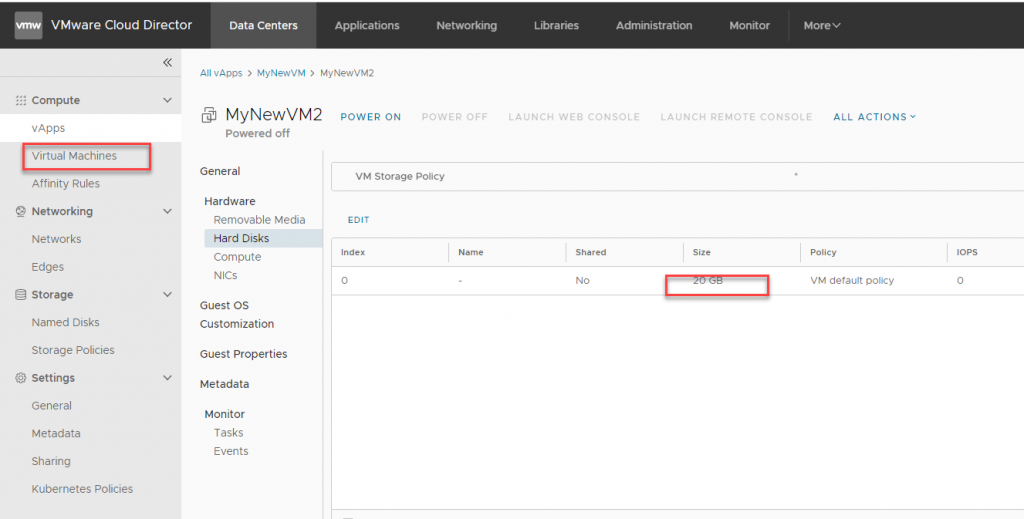1024x519 pixels.
Task: Follow the MyNewVM breadcrumb link
Action: click(281, 73)
